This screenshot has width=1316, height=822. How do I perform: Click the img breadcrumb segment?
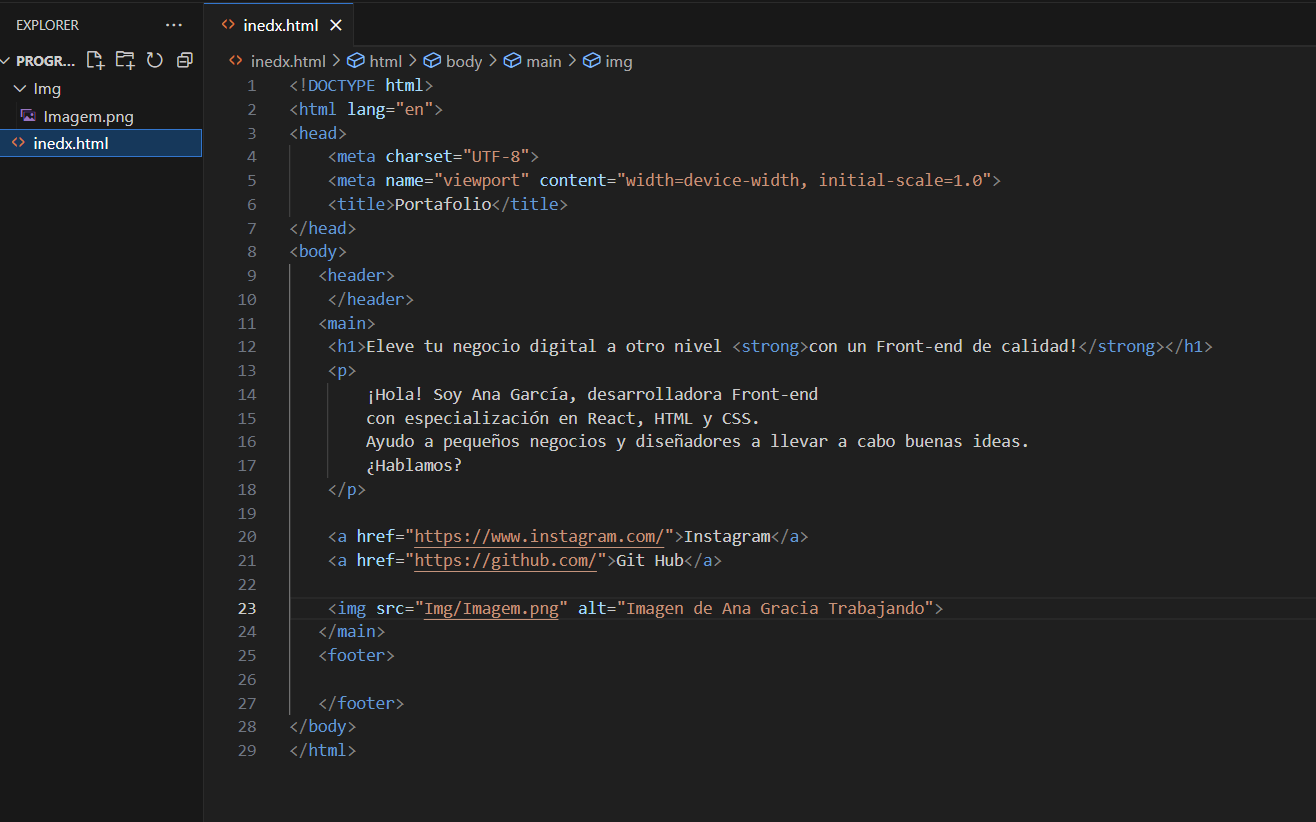[x=619, y=61]
